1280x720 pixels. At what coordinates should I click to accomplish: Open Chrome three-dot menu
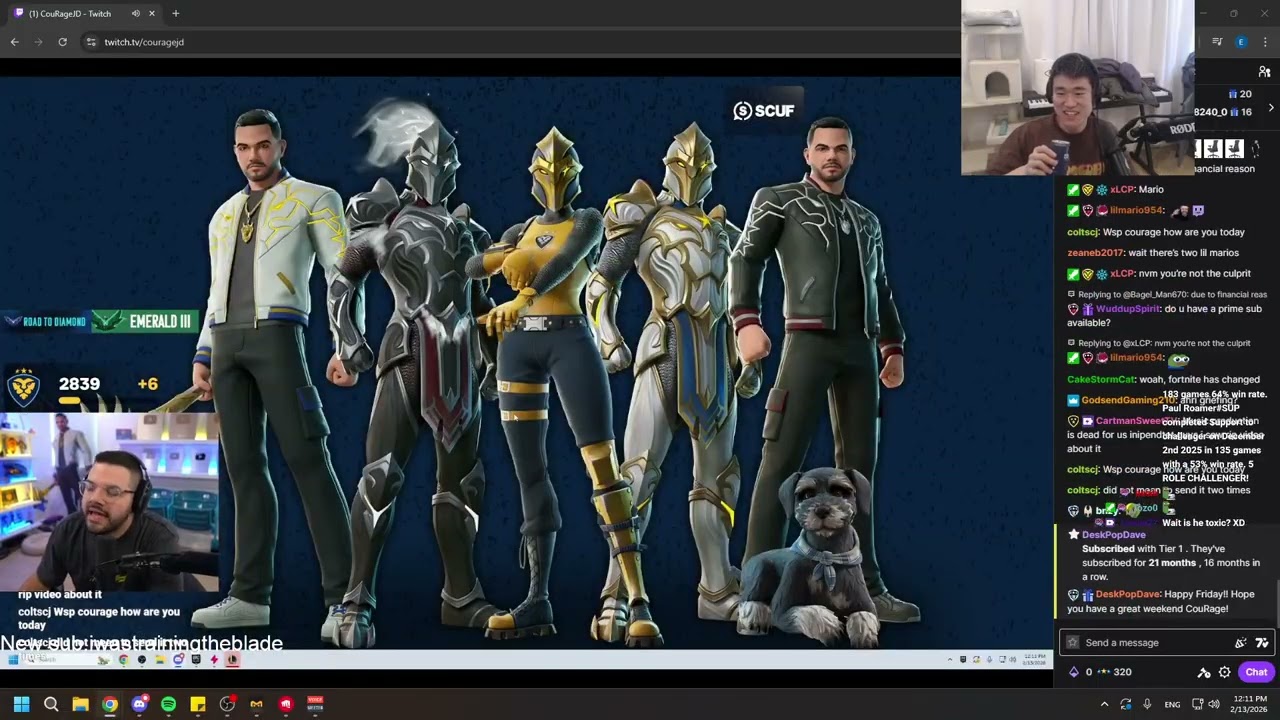pyautogui.click(x=1265, y=42)
